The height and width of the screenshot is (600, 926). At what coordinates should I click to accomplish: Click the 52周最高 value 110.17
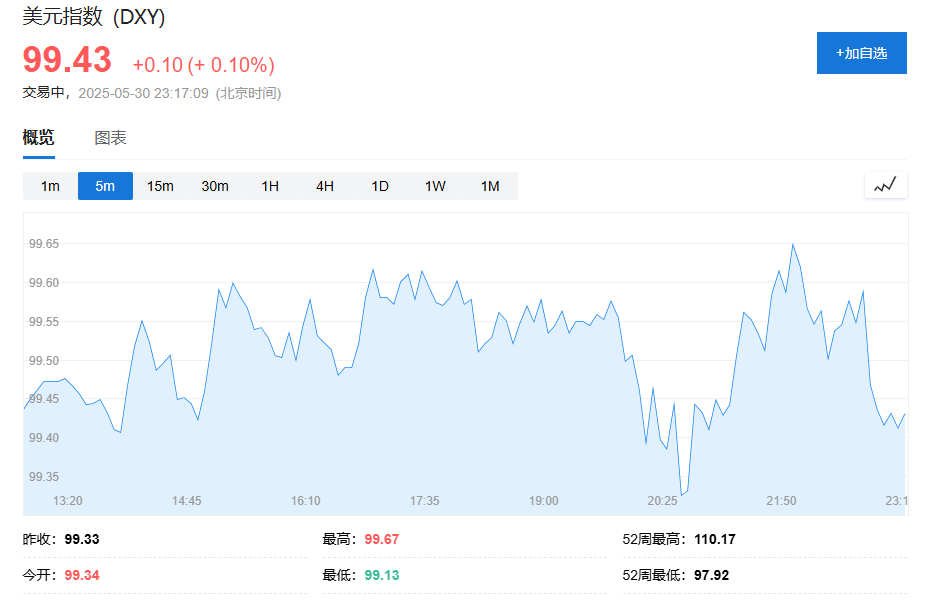(x=714, y=539)
